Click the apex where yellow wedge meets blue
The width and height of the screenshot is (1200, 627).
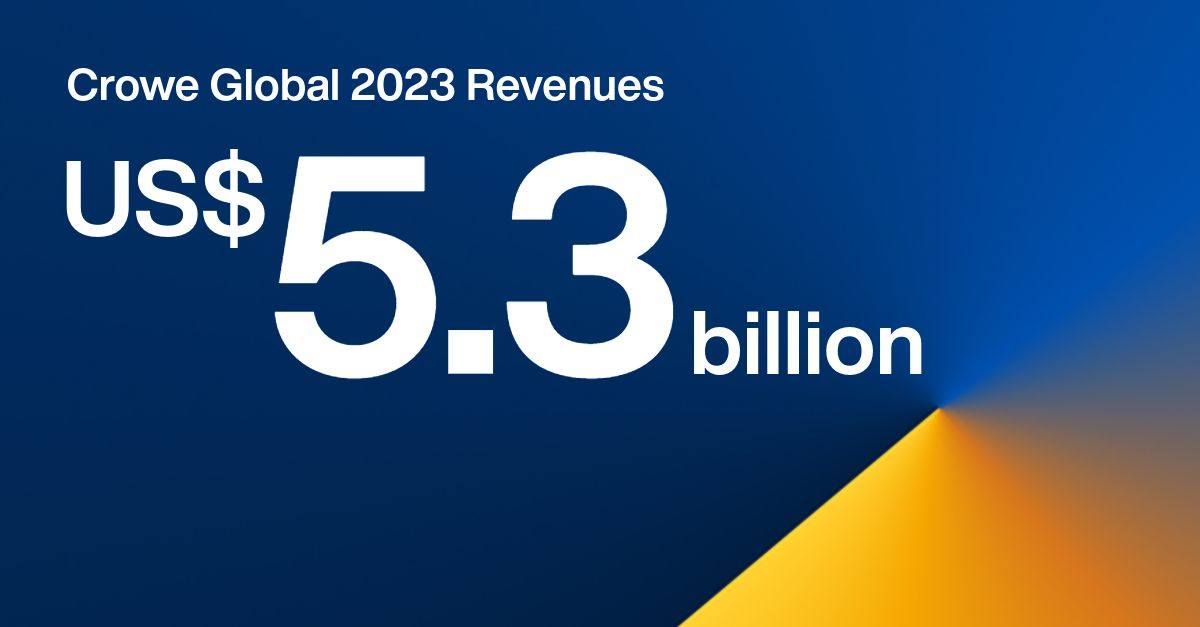(938, 408)
